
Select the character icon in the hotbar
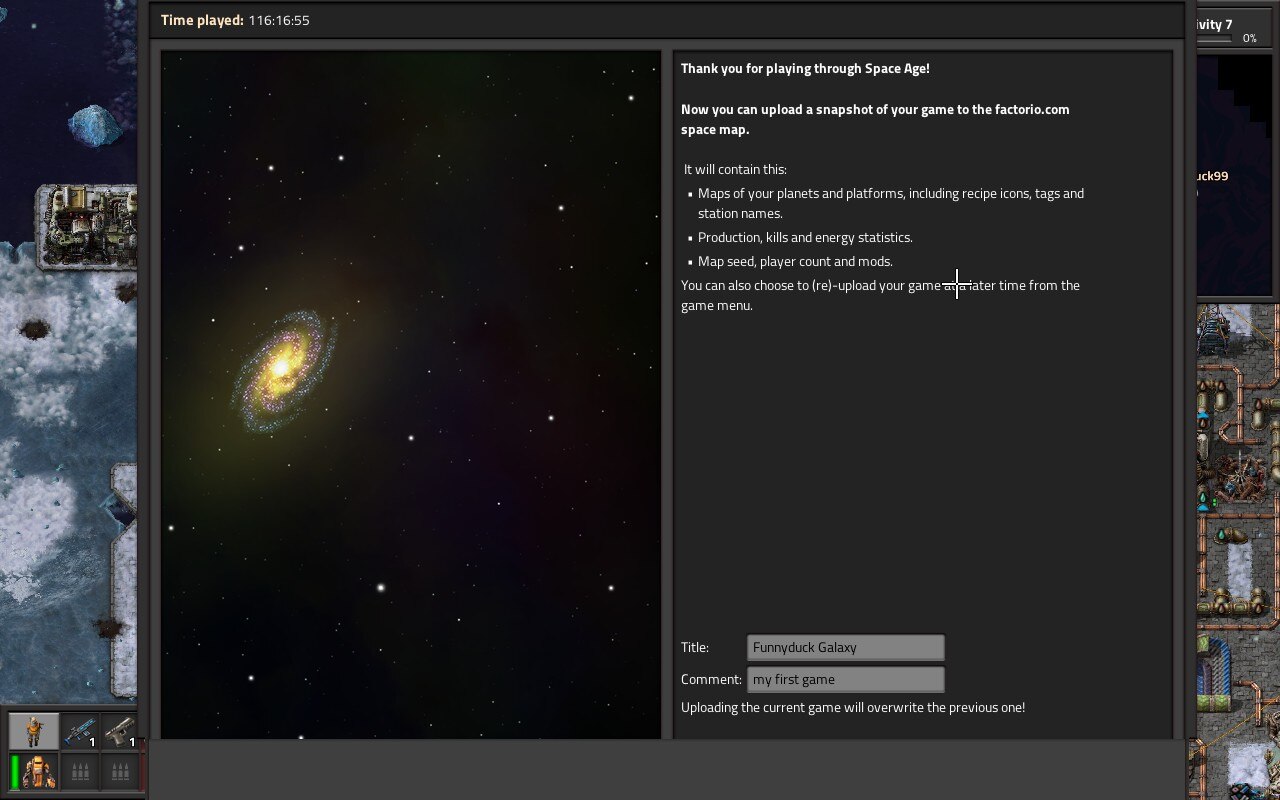[34, 731]
